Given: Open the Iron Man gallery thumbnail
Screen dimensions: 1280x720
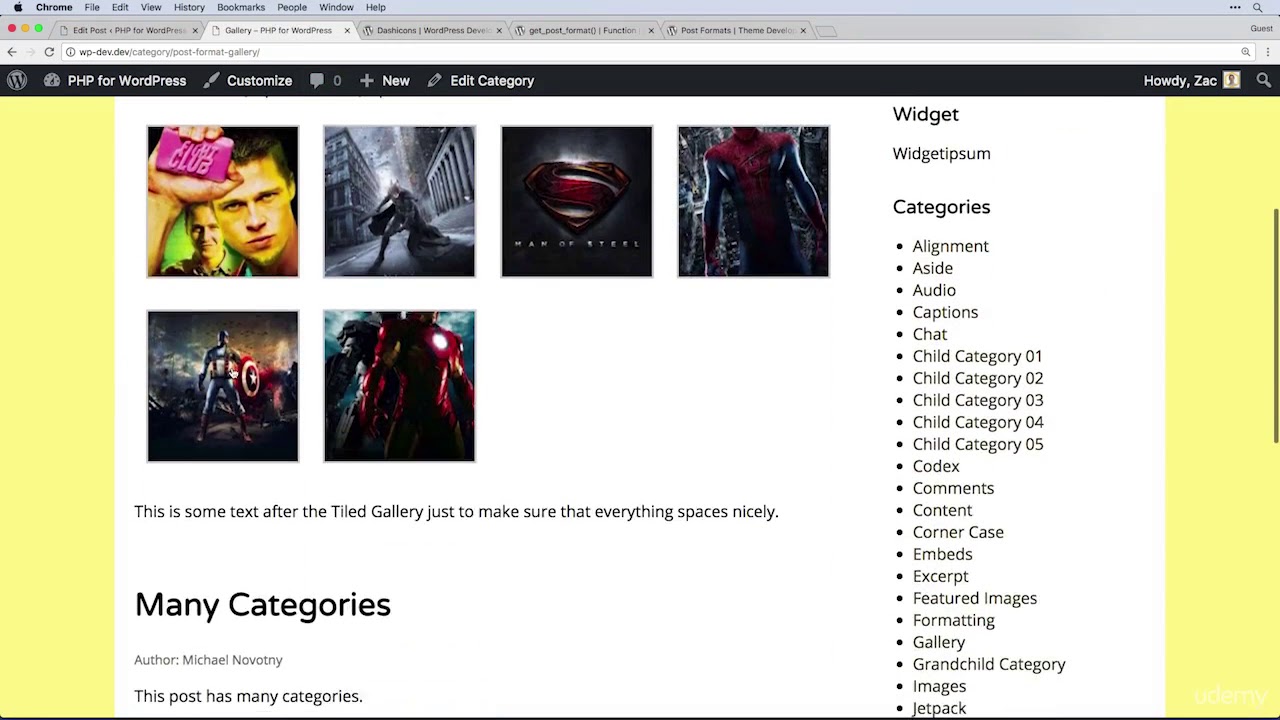Looking at the screenshot, I should [399, 386].
